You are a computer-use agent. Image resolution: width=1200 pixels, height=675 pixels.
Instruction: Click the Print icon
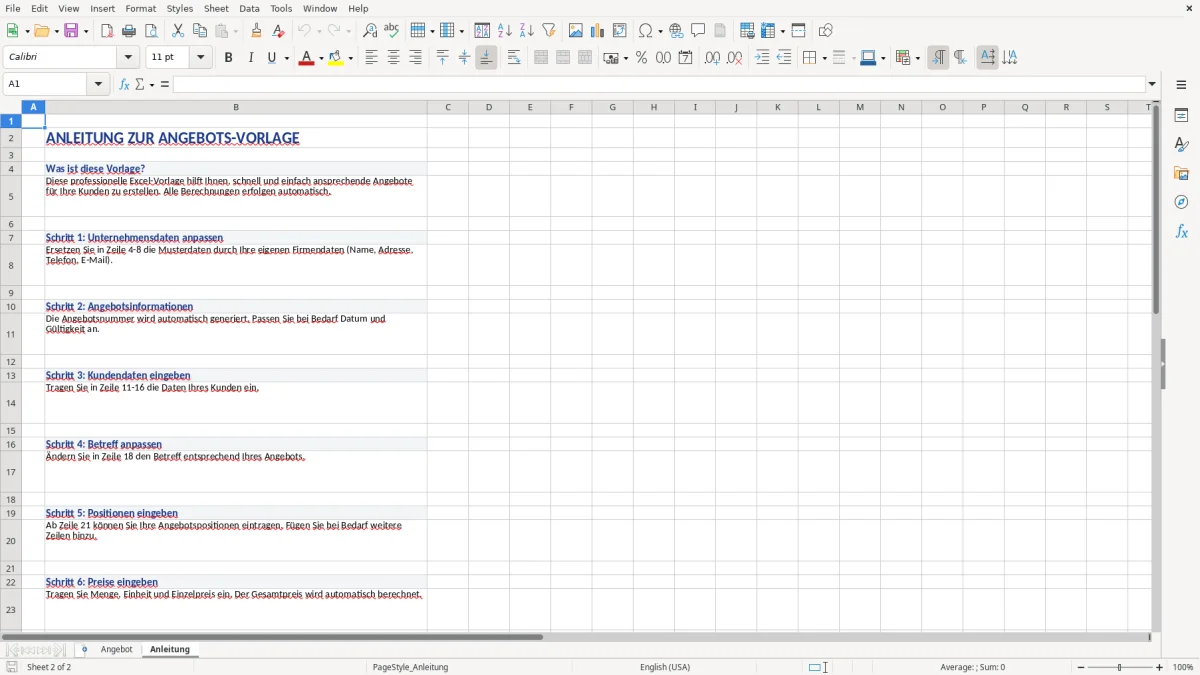click(129, 31)
